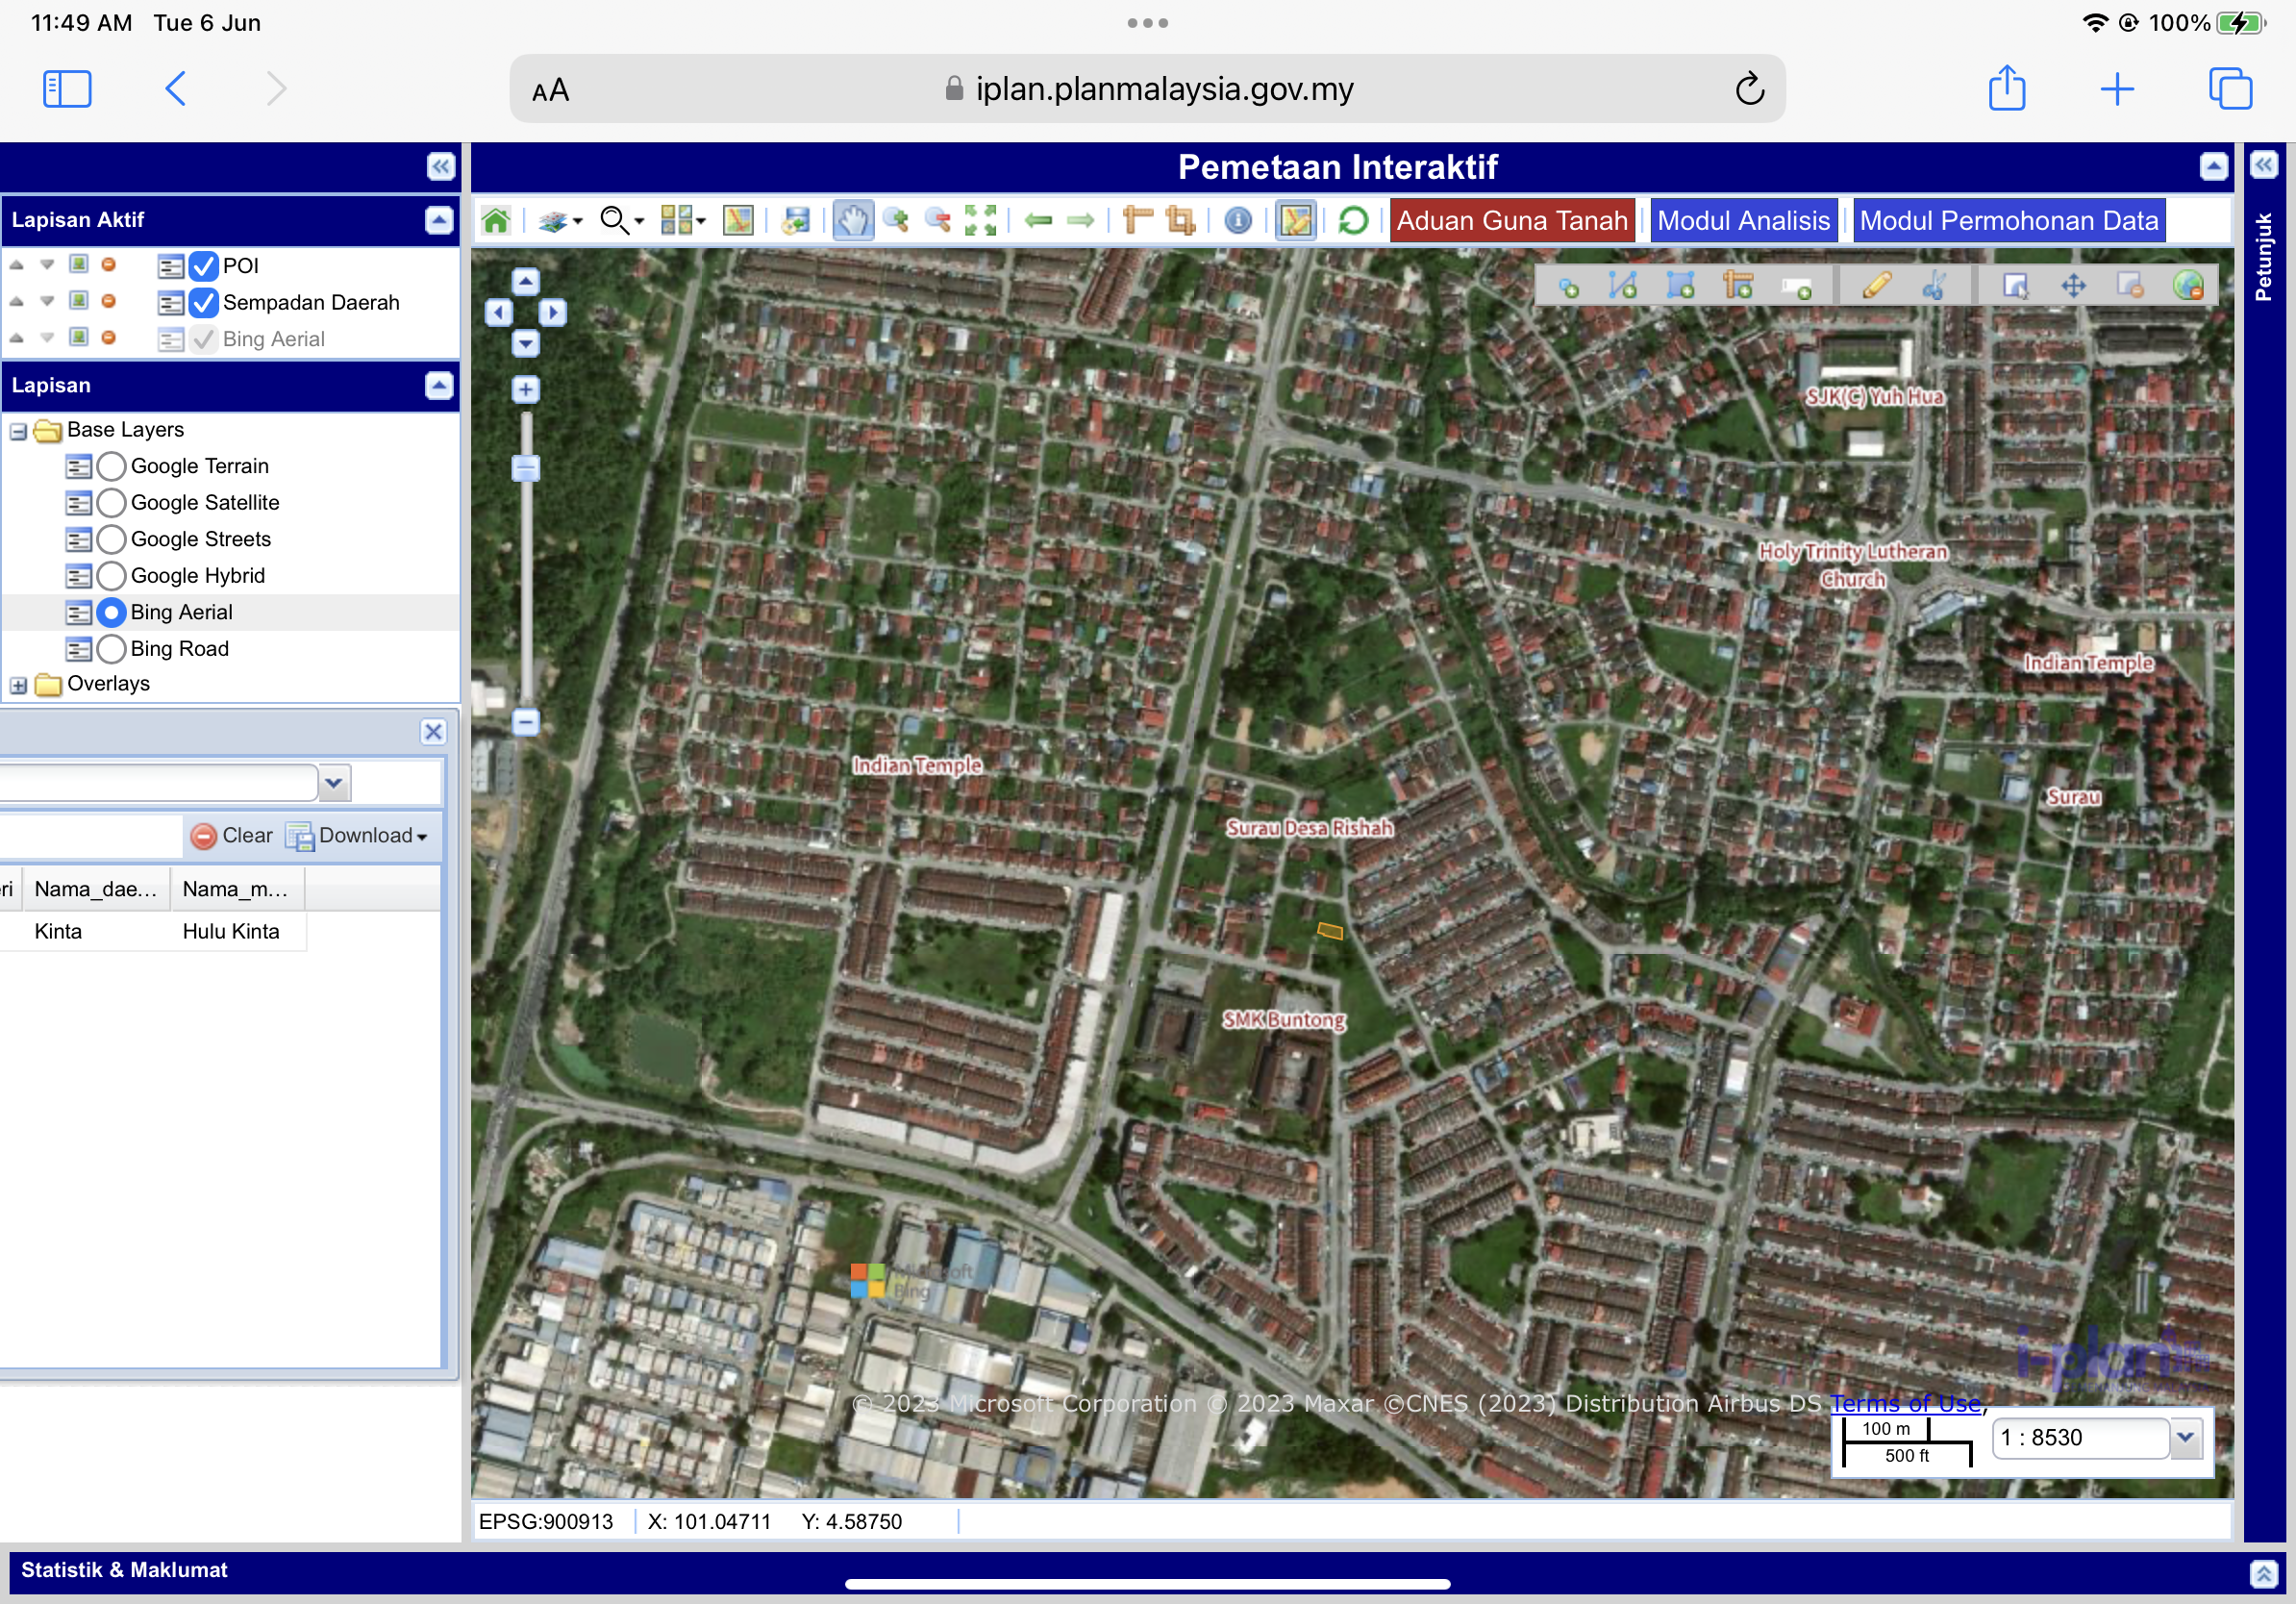Toggle the Sempadan Daerah layer checkbox

click(x=204, y=302)
